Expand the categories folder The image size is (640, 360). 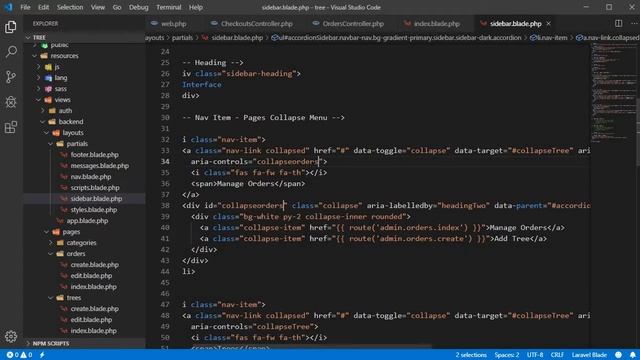(82, 242)
